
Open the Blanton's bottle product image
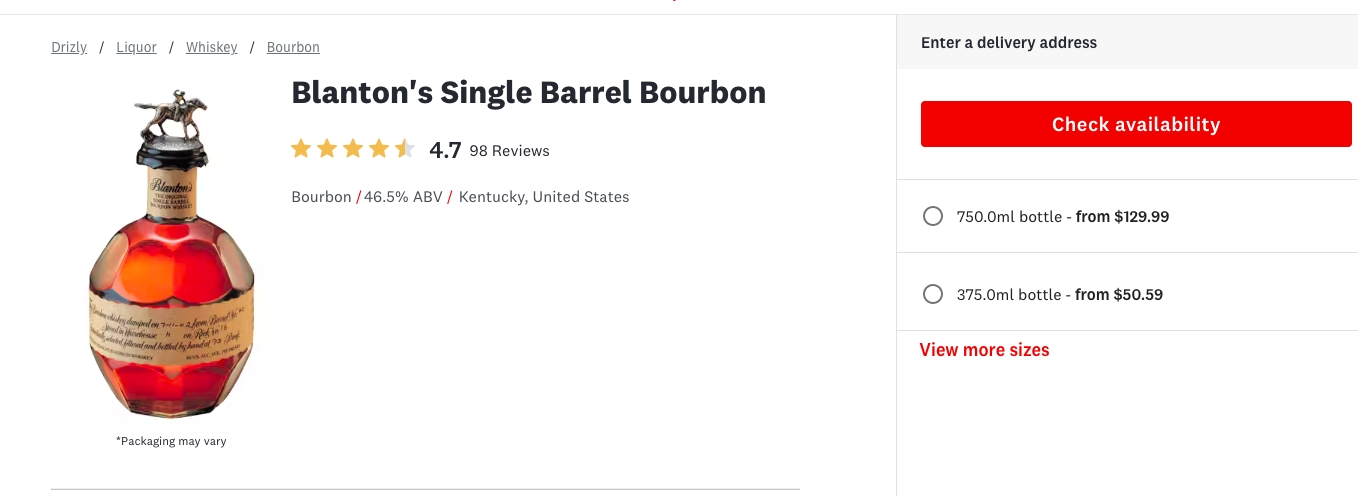171,258
